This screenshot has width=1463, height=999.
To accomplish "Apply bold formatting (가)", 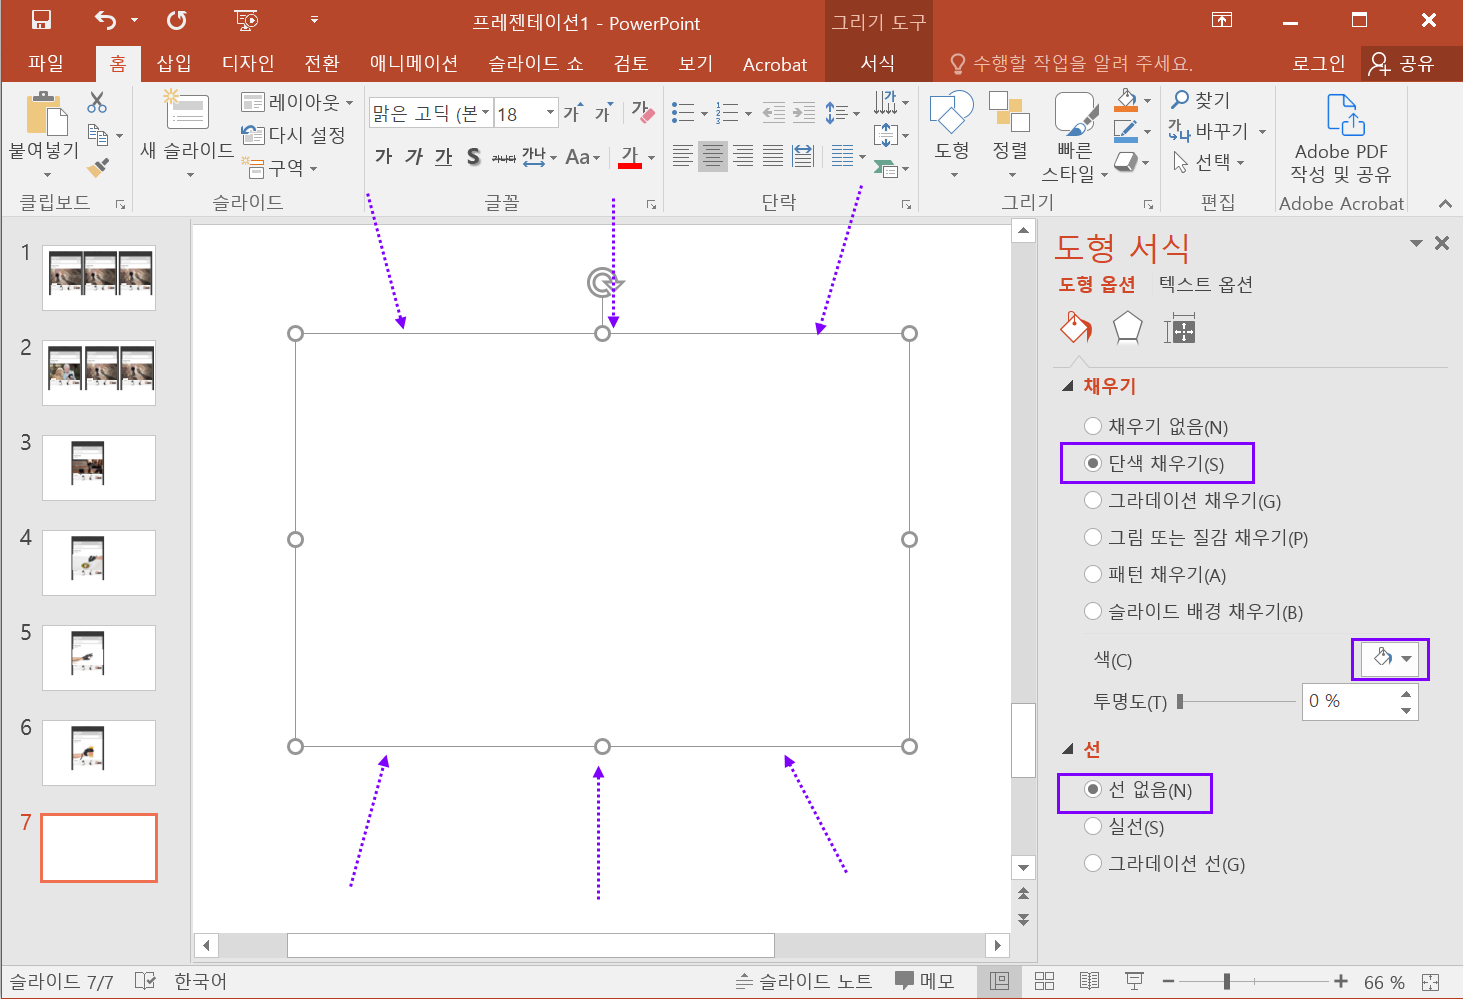I will (383, 157).
